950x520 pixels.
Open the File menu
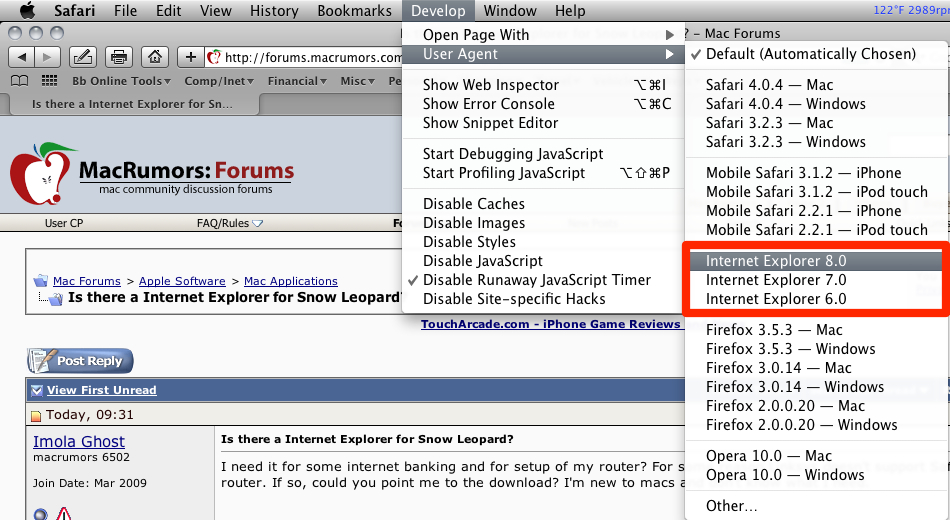(125, 10)
